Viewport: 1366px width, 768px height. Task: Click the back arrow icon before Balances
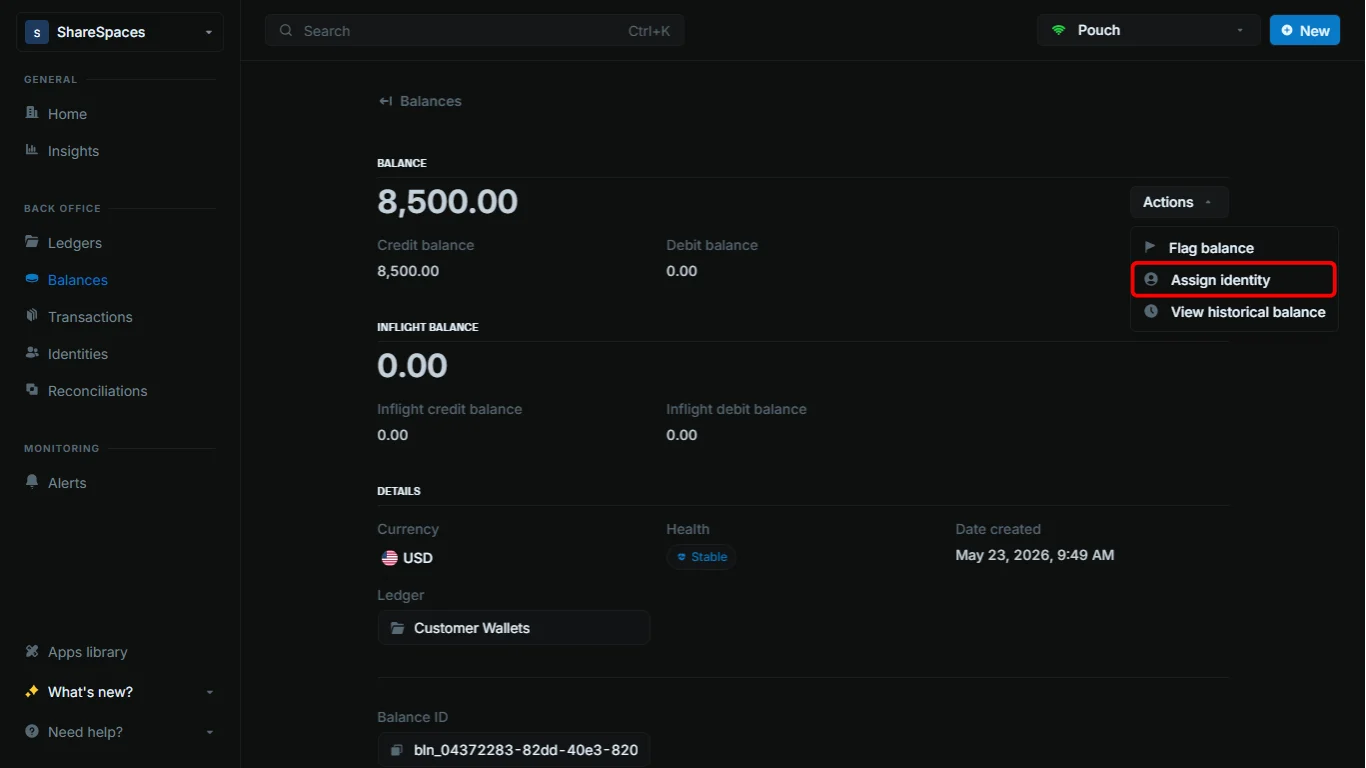point(385,101)
